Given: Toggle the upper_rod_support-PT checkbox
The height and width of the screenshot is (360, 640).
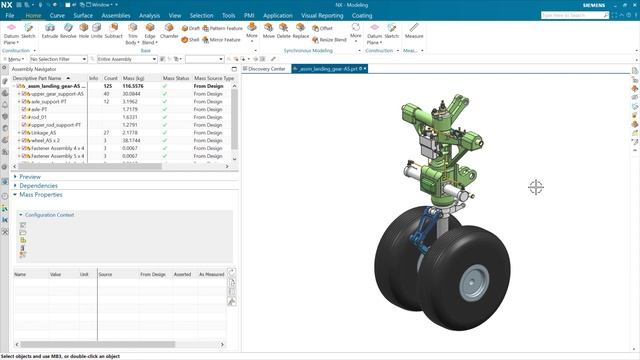Looking at the screenshot, I should (24, 125).
